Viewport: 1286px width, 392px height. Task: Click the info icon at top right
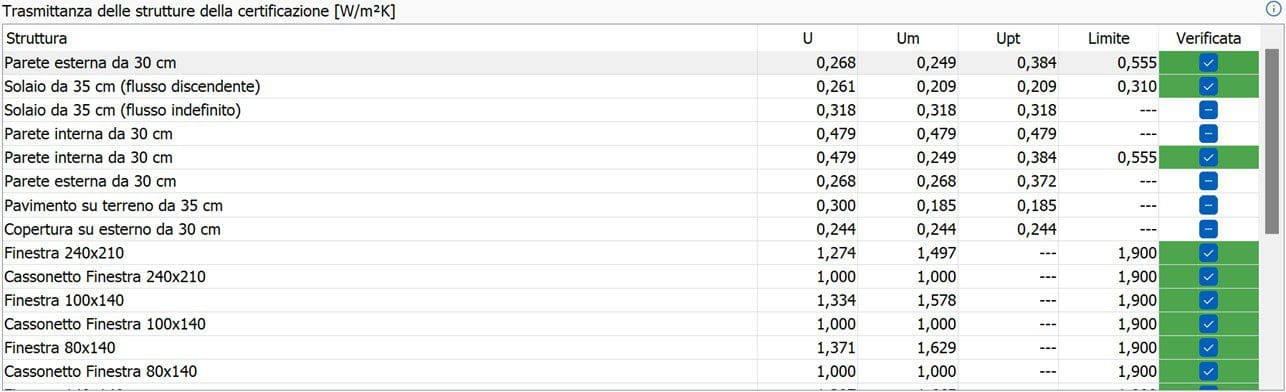coord(1273,9)
